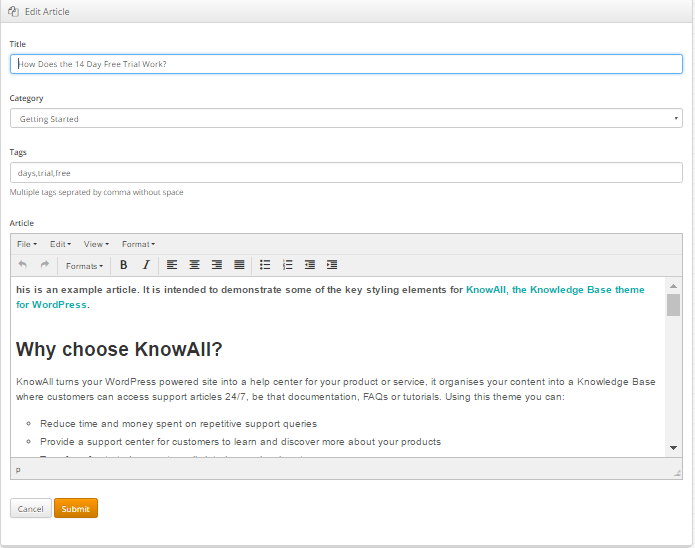Click the 'Multiple tags seprated by comma' hint
The height and width of the screenshot is (548, 695).
[97, 192]
